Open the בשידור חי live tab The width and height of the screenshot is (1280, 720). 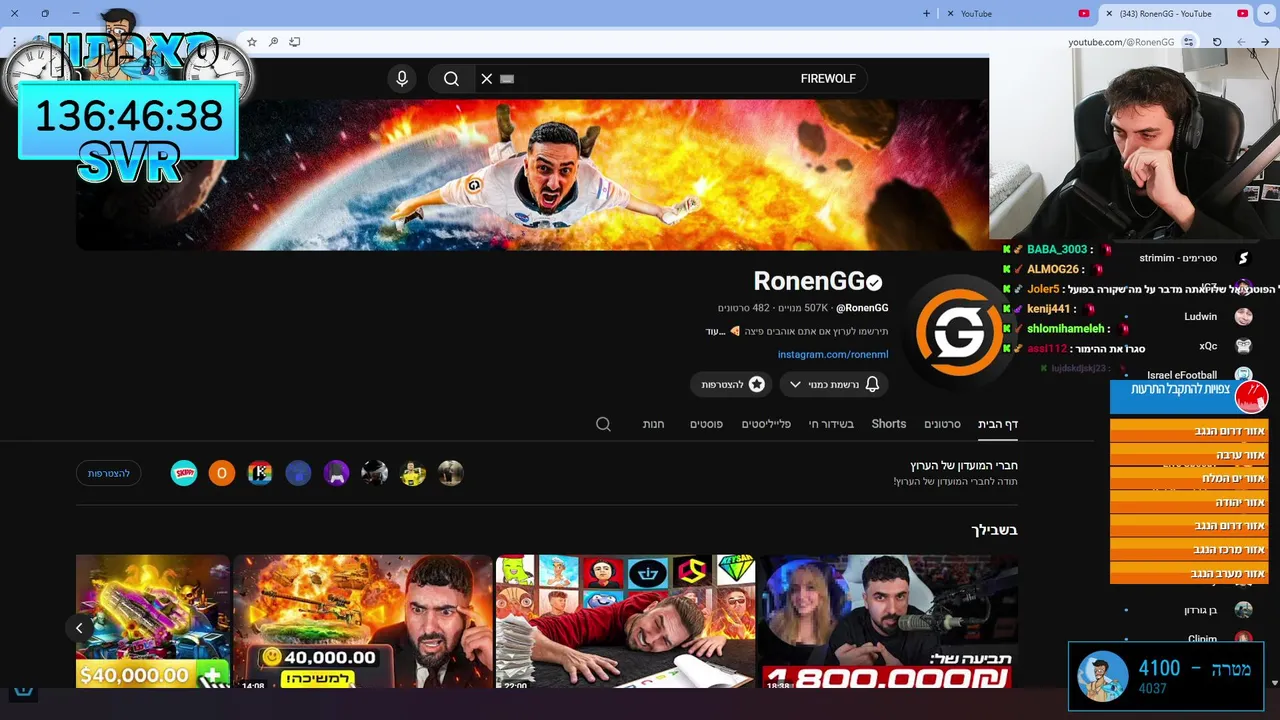831,424
